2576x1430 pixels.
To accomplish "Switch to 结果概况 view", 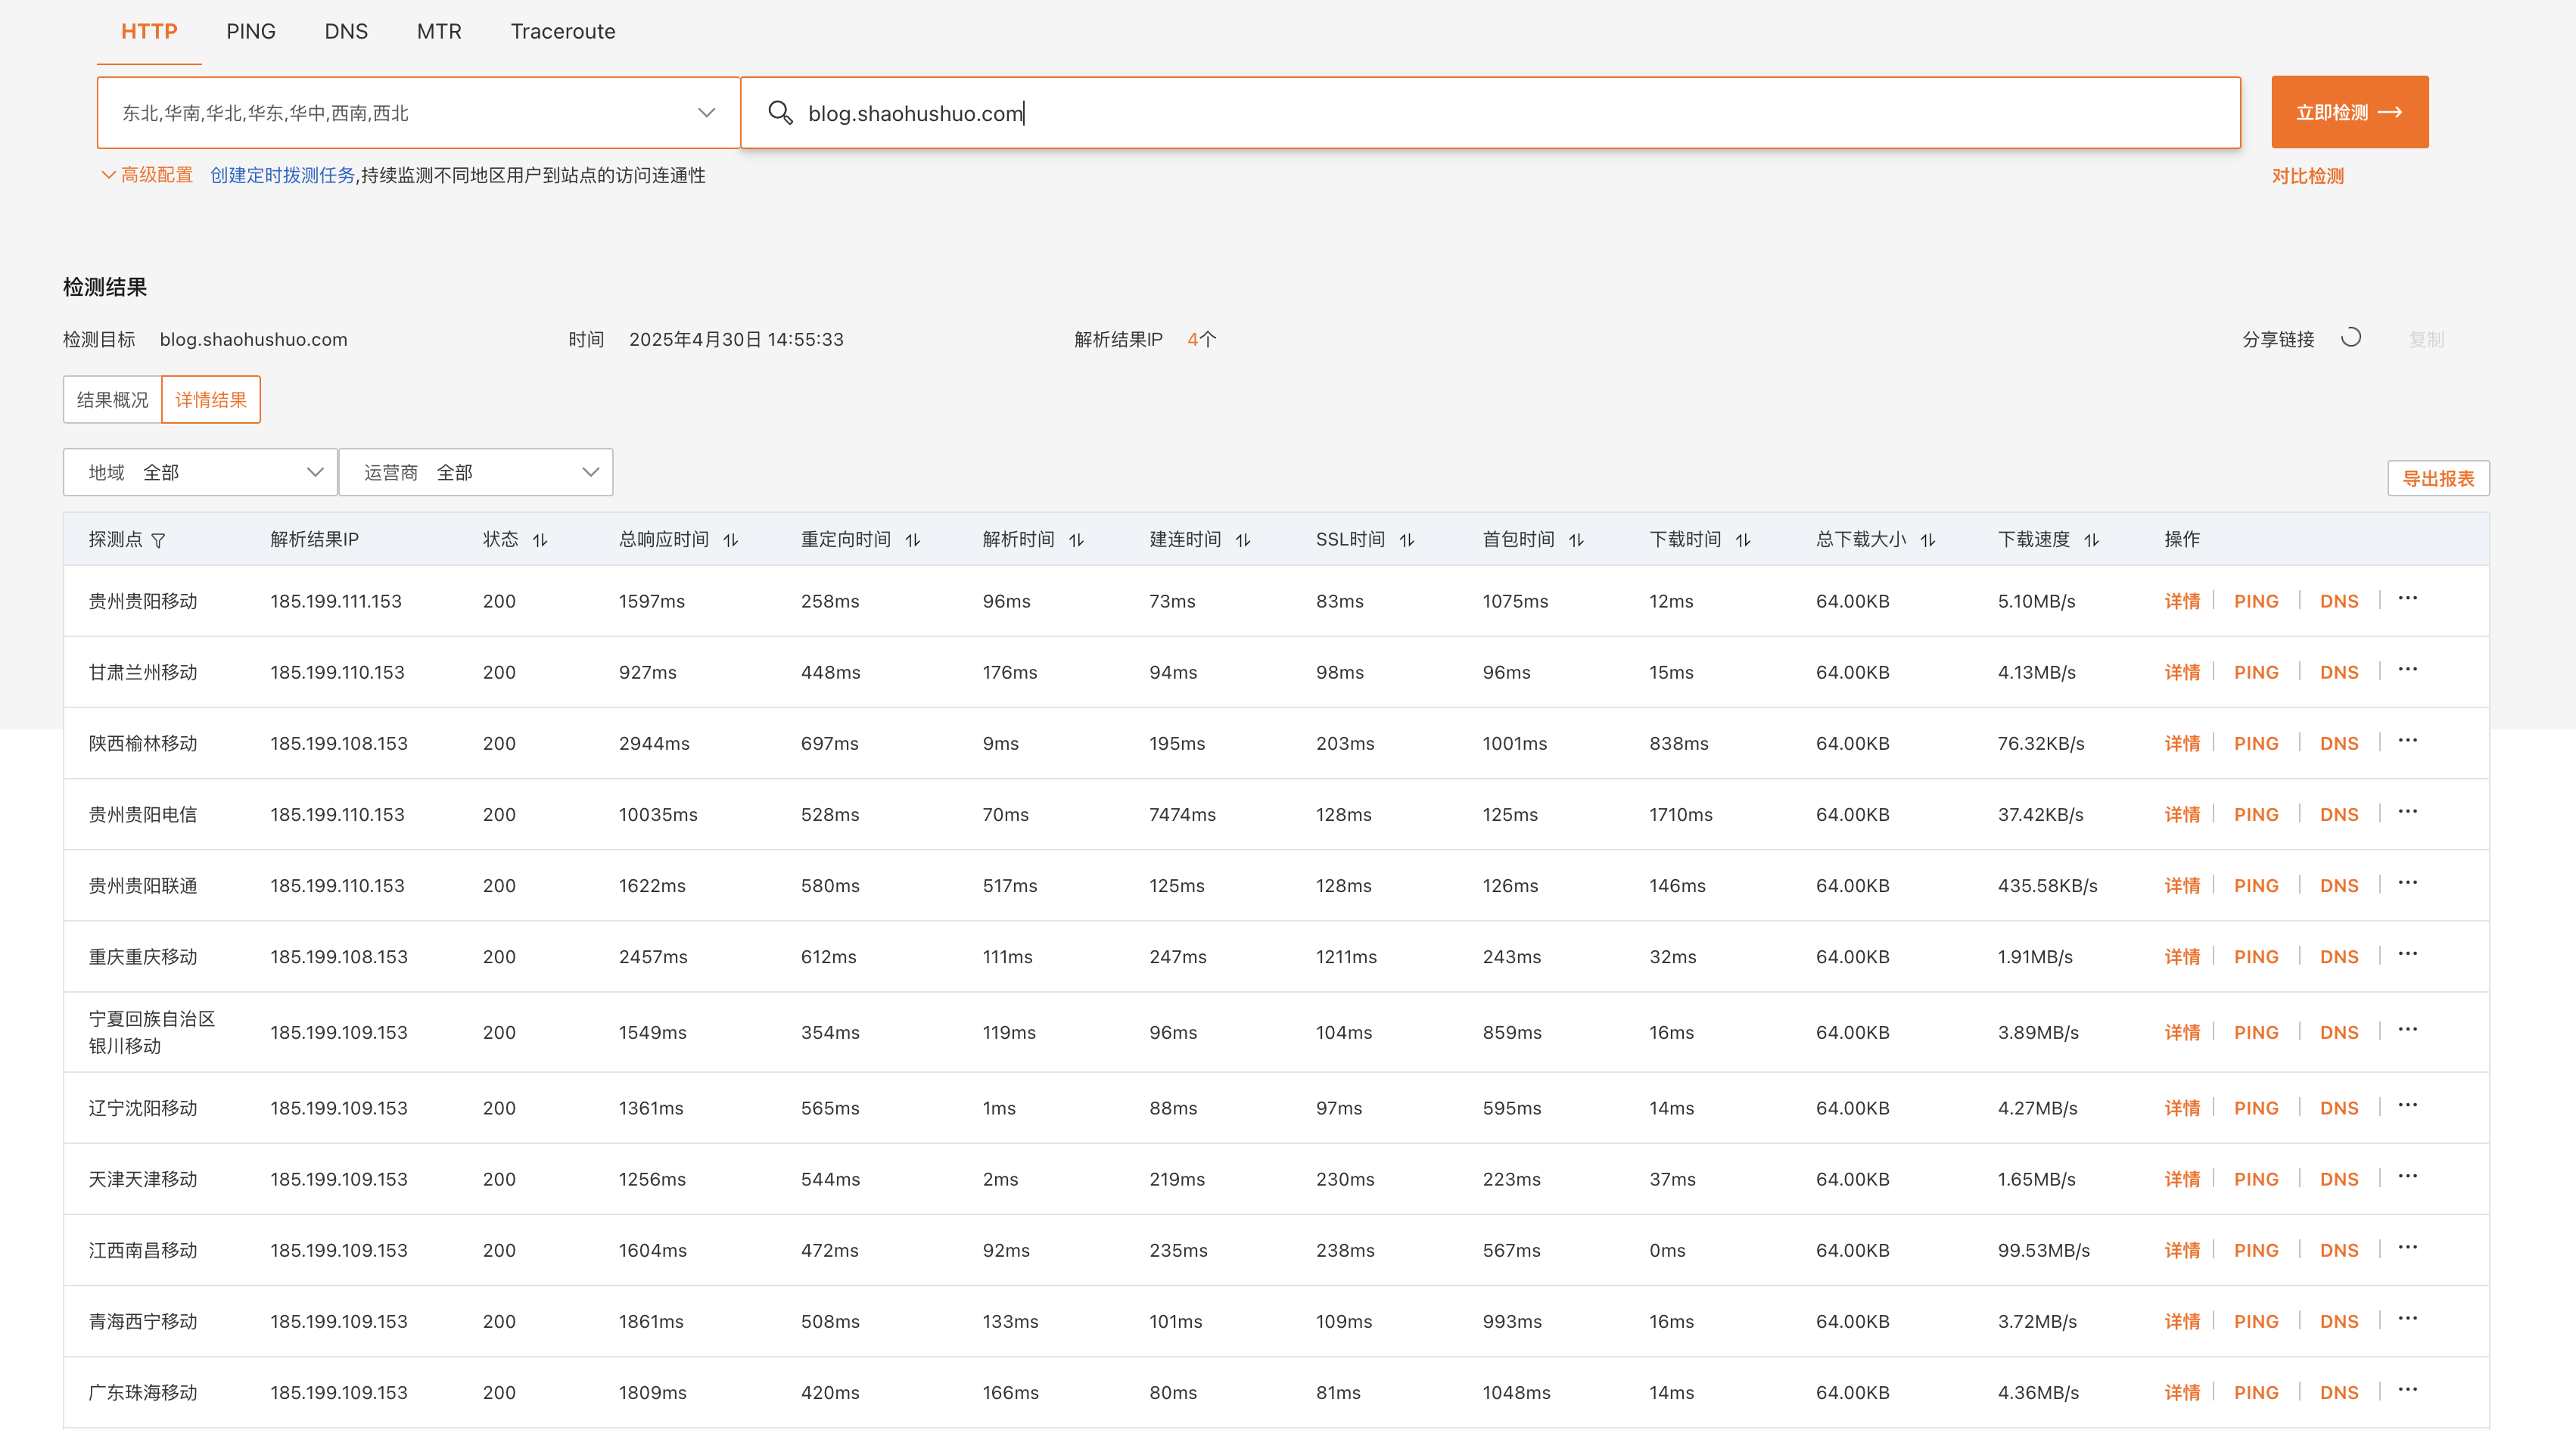I will pos(112,400).
